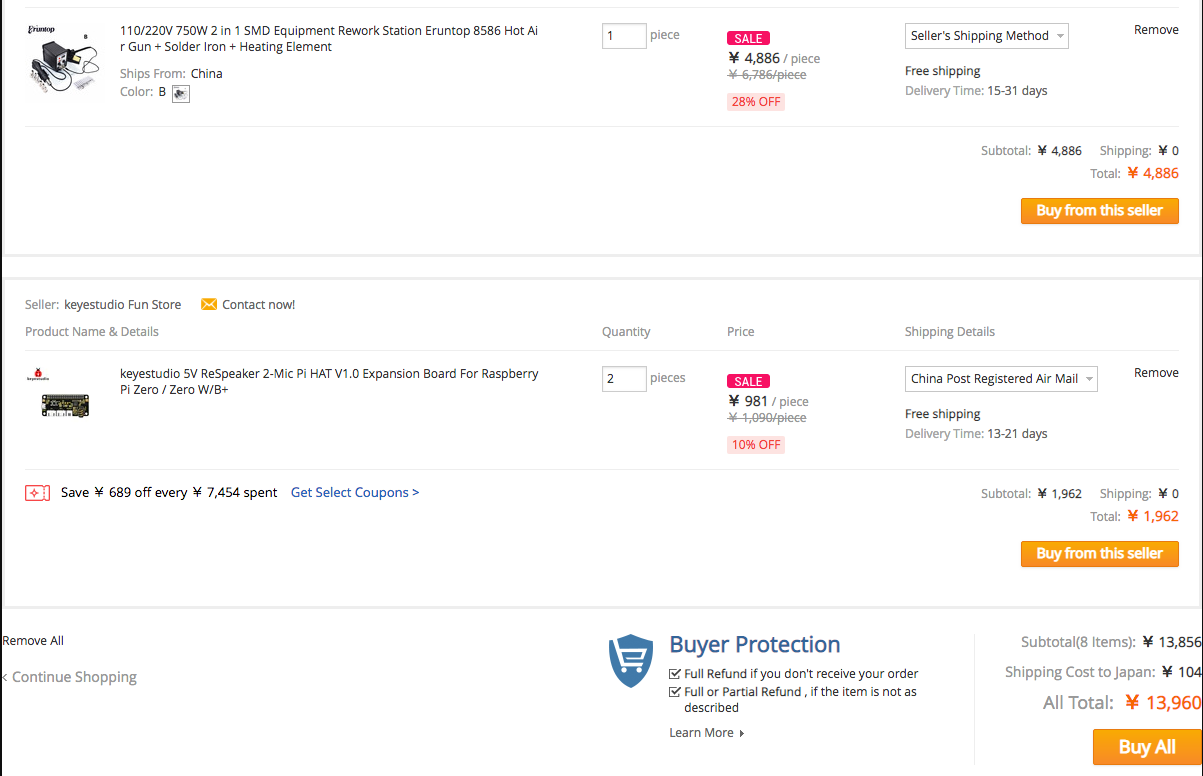Image resolution: width=1203 pixels, height=776 pixels.
Task: Open the China Post Registered Air Mail dropdown
Action: tap(1001, 379)
